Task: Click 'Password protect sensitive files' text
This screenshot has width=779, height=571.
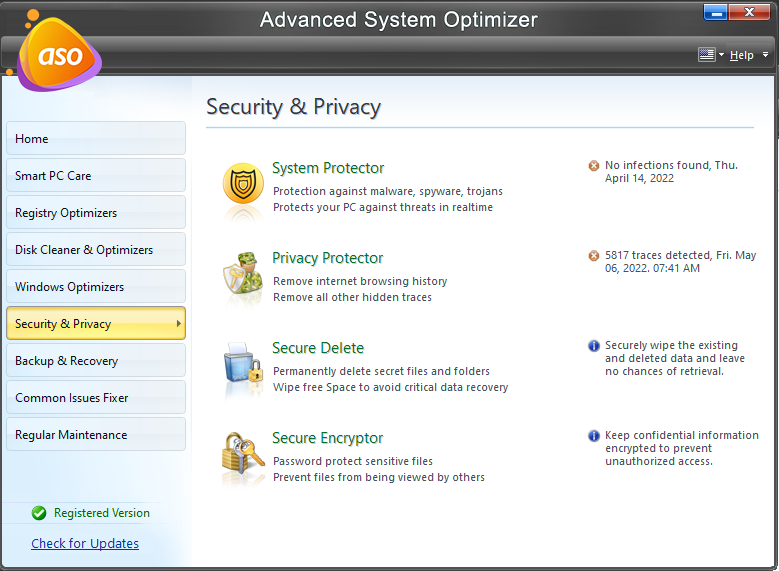Action: [353, 461]
